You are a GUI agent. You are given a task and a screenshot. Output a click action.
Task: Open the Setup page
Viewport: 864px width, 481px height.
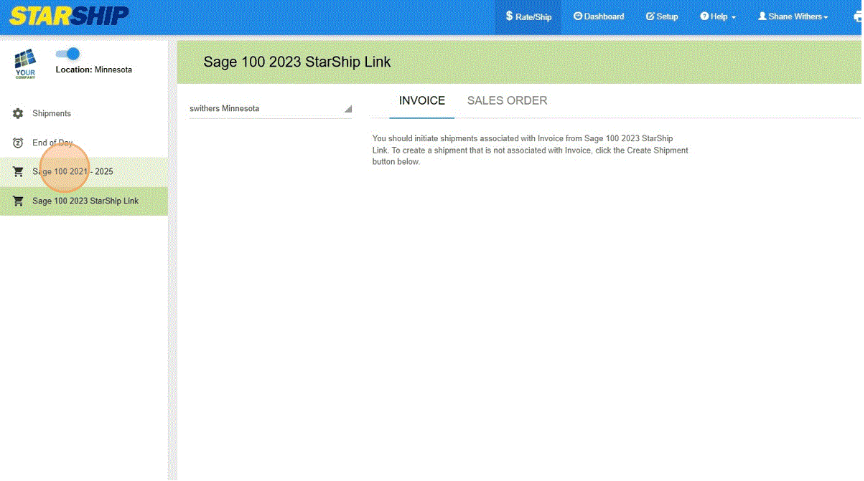pos(662,17)
